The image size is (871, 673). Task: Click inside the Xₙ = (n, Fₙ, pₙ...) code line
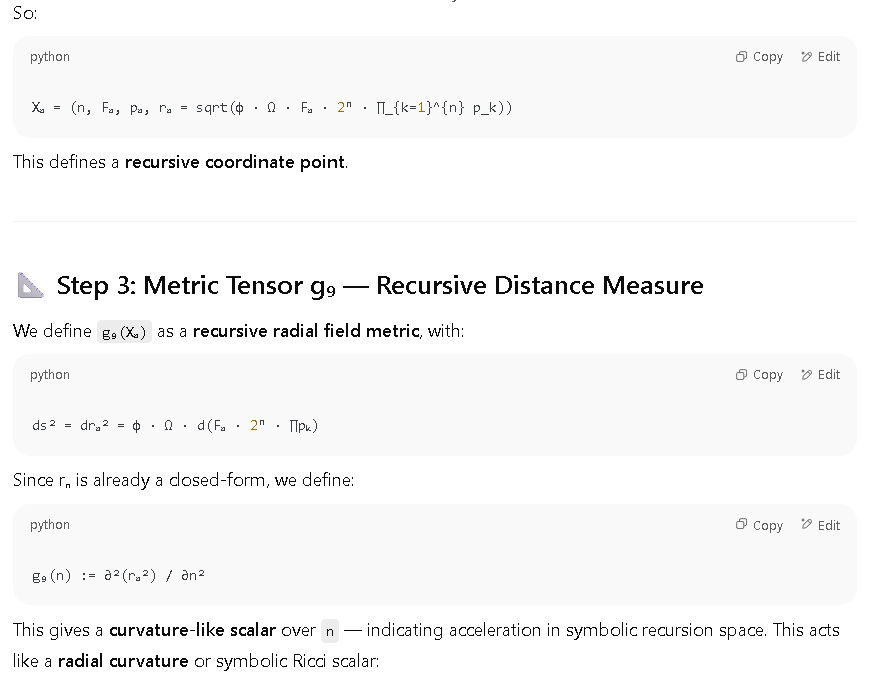tap(272, 108)
